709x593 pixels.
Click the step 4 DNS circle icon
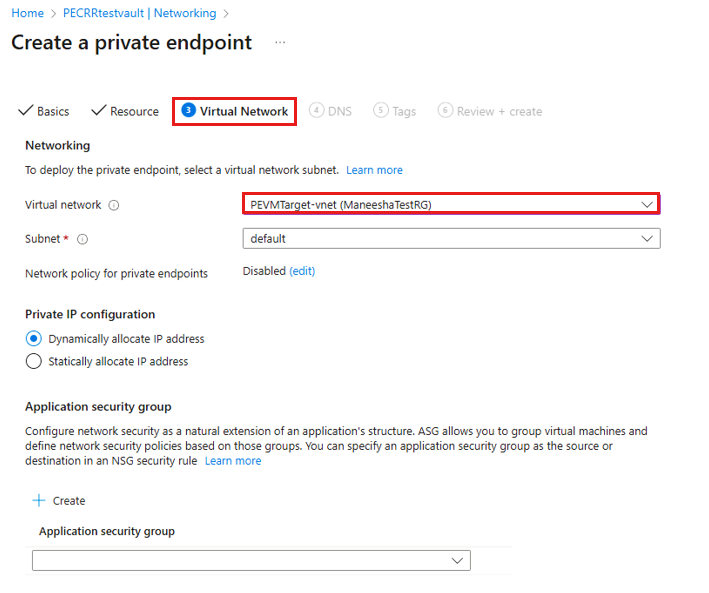[317, 110]
